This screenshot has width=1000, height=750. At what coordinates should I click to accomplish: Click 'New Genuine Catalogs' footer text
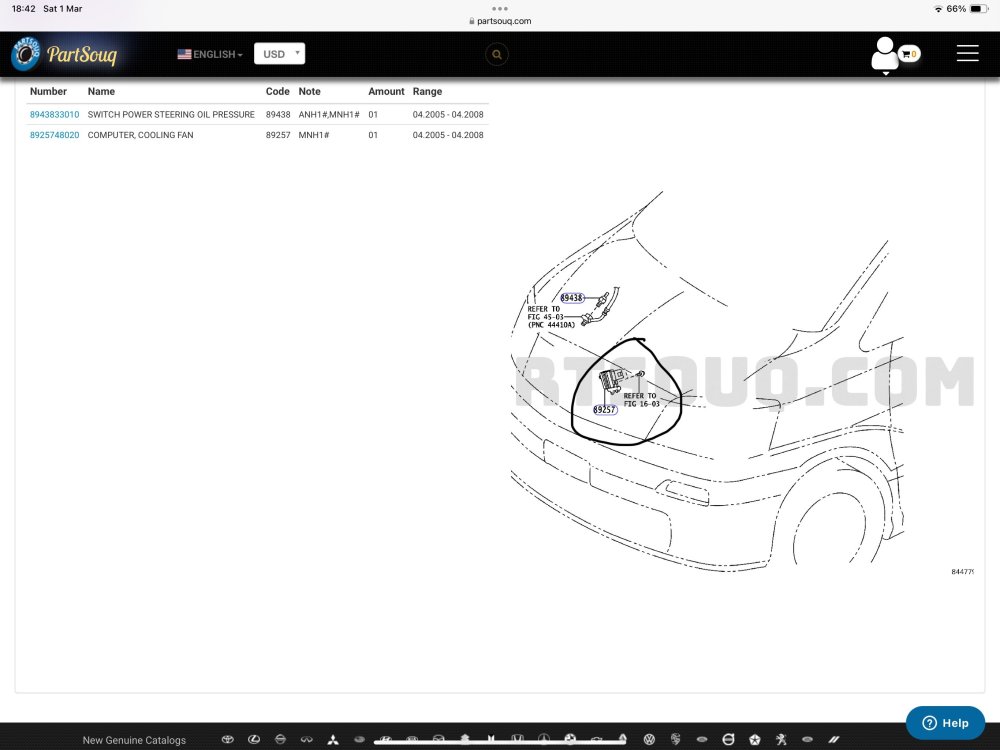click(x=134, y=740)
